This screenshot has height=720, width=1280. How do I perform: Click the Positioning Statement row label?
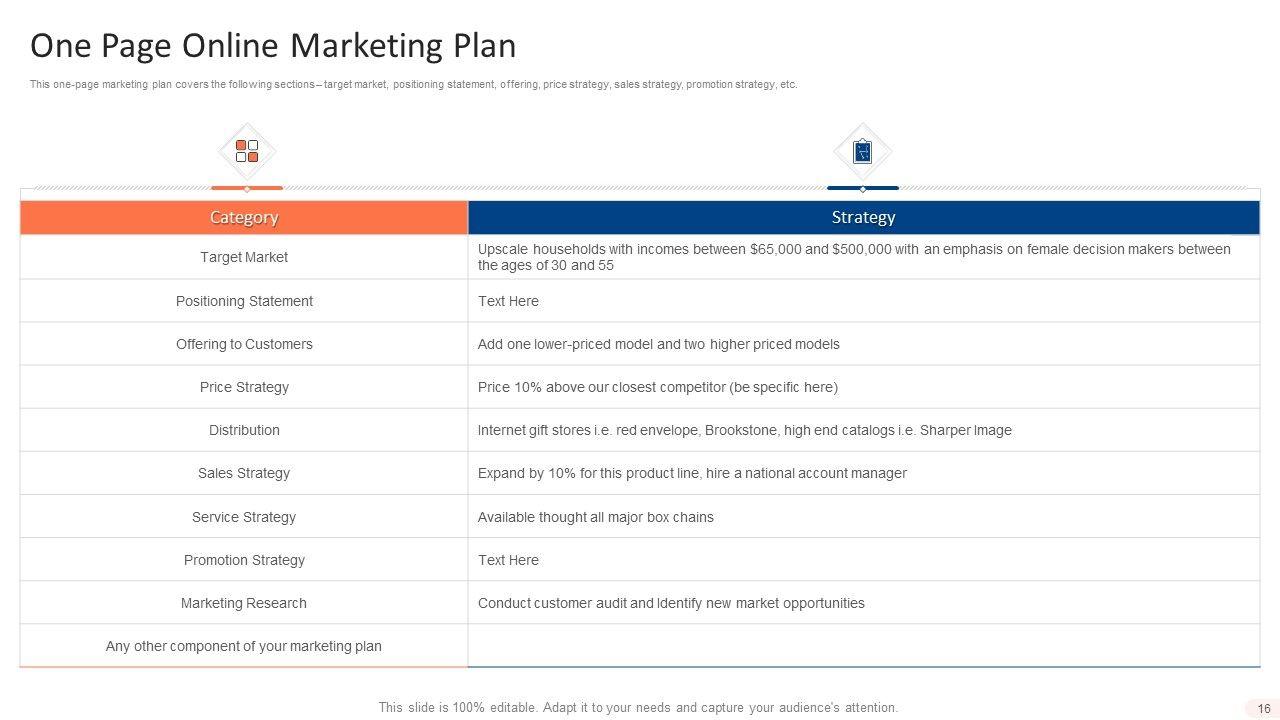pyautogui.click(x=244, y=301)
